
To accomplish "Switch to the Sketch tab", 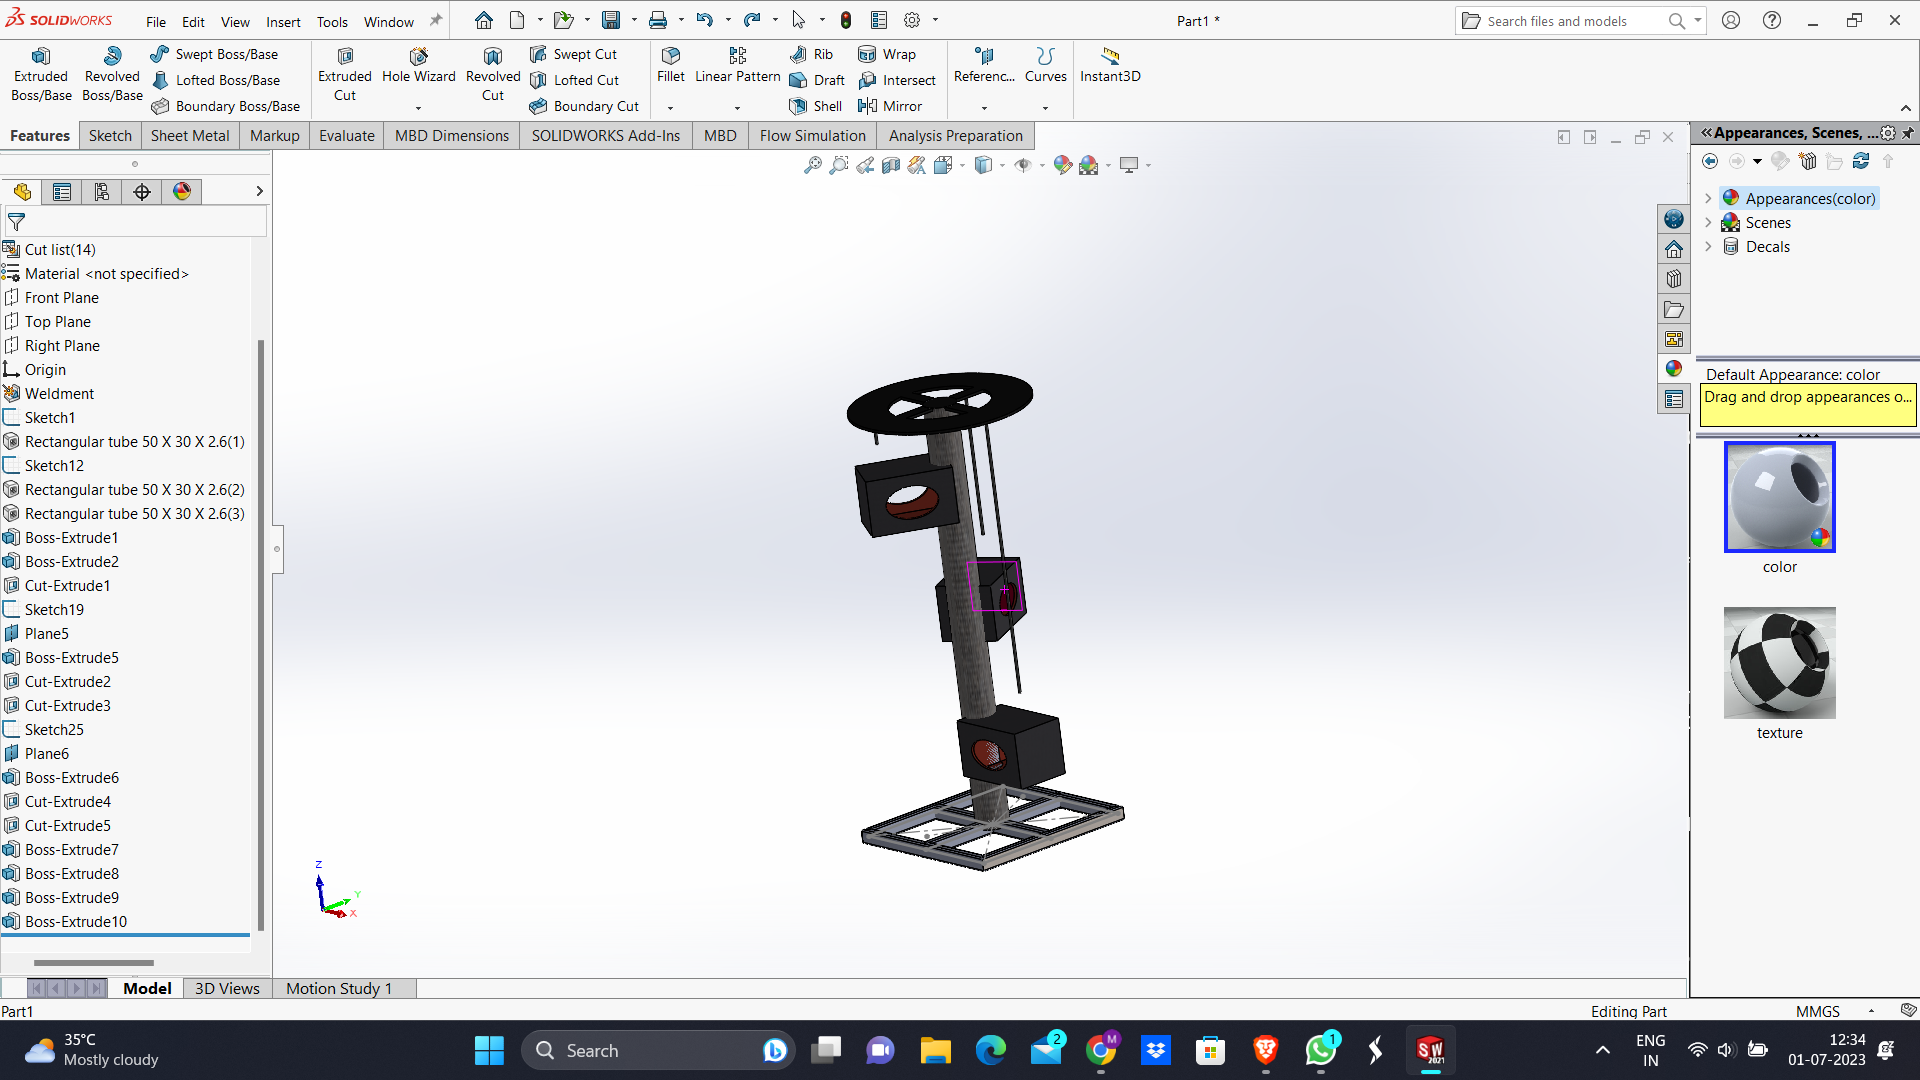I will 110,136.
